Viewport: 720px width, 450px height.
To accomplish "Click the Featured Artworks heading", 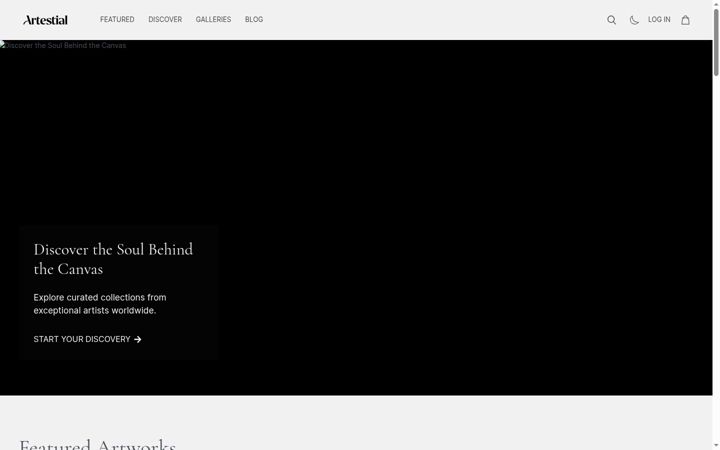I will tap(98, 444).
